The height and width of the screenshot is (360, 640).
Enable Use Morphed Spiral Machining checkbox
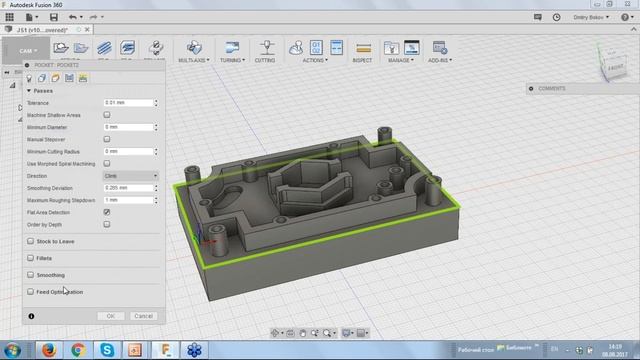point(107,163)
